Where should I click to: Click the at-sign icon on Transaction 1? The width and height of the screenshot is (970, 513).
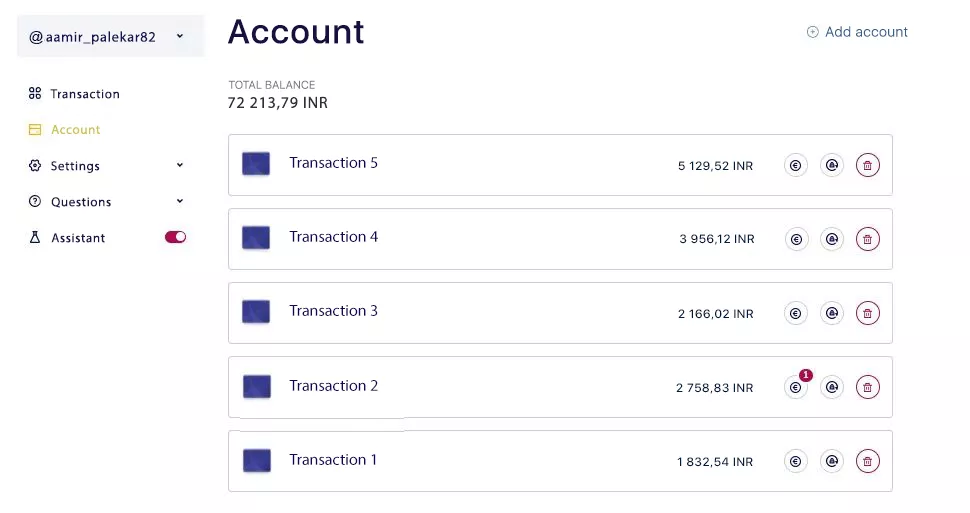pos(831,461)
